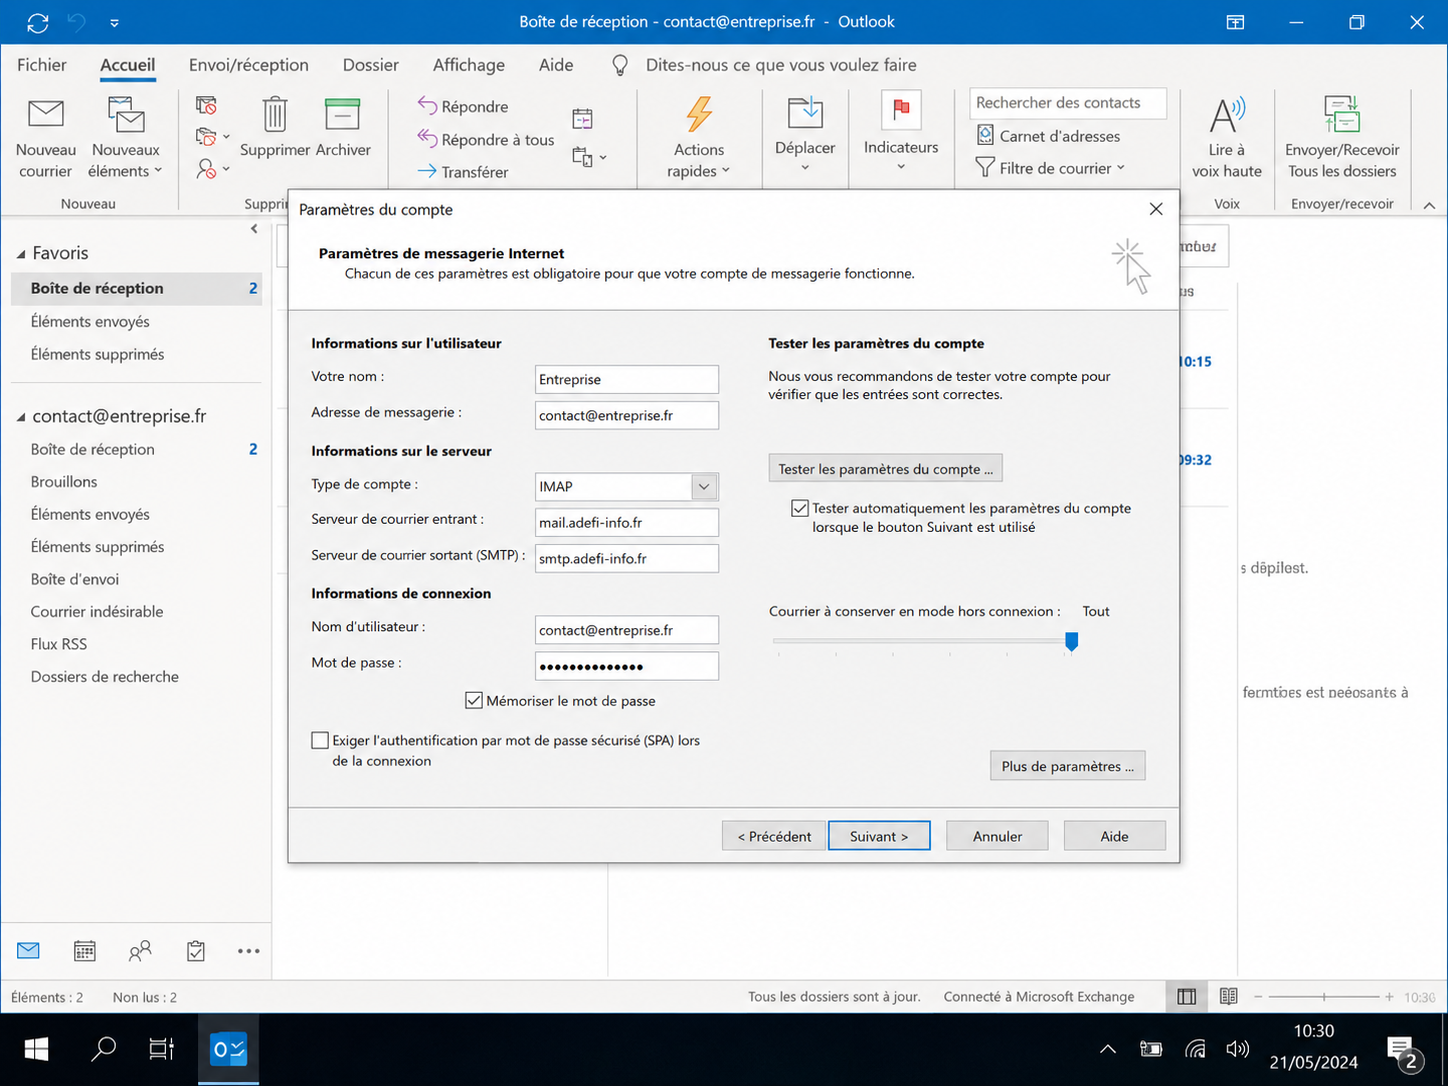Open Tasks clipboard icon in navigation bar

pos(196,950)
